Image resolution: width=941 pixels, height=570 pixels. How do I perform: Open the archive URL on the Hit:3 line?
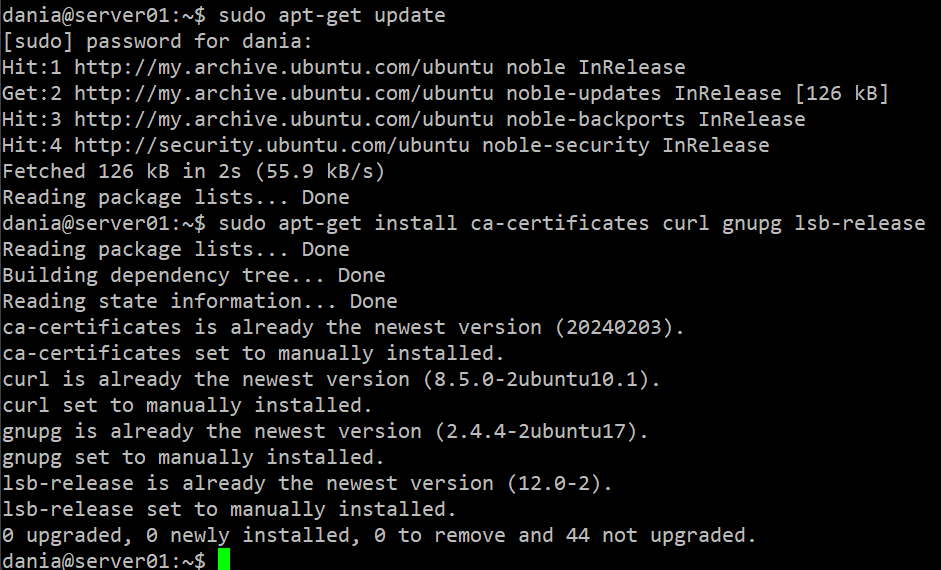[x=284, y=120]
